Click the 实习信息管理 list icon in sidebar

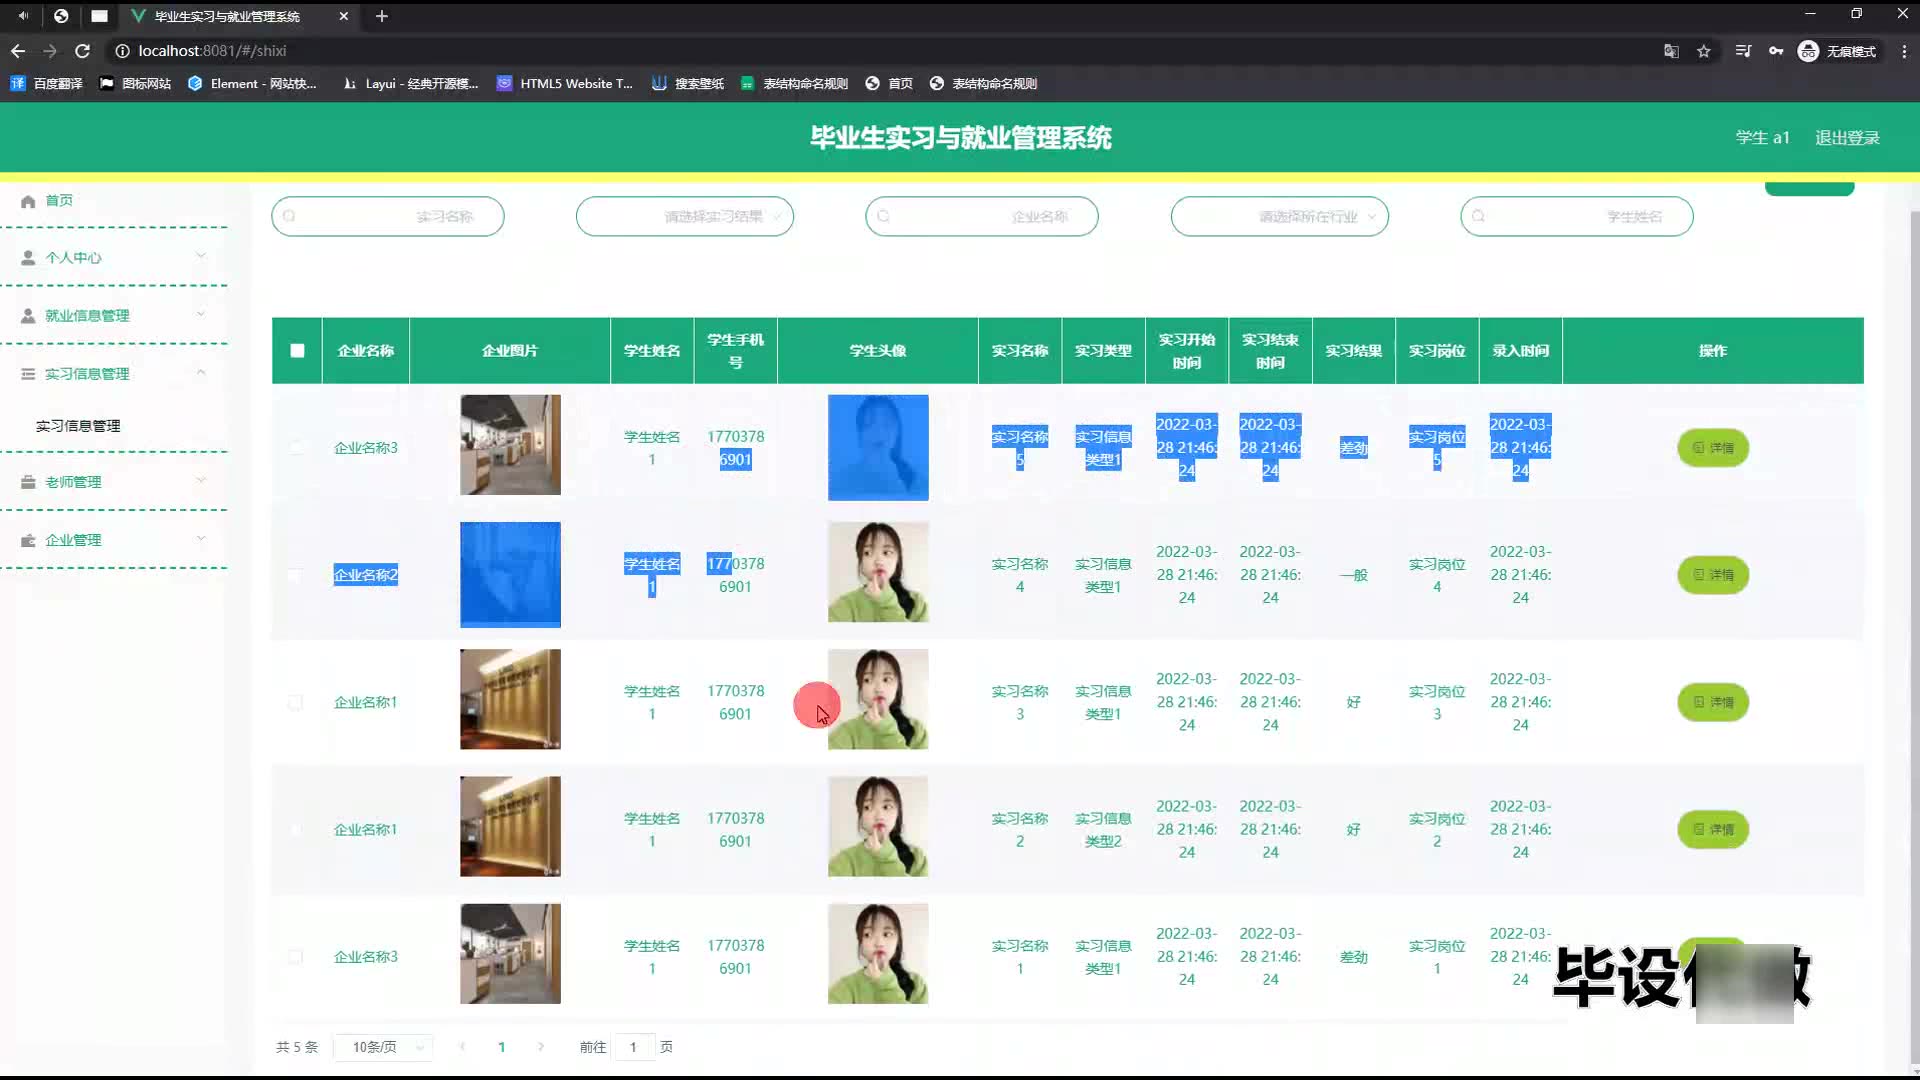pyautogui.click(x=28, y=374)
